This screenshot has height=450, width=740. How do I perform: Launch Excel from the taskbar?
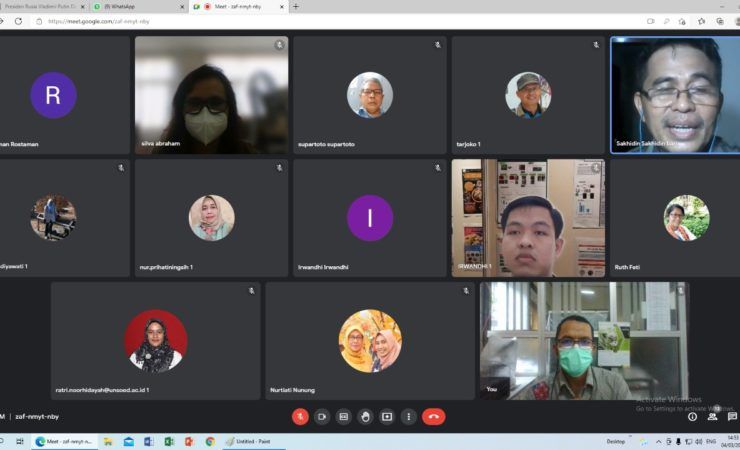tap(169, 442)
